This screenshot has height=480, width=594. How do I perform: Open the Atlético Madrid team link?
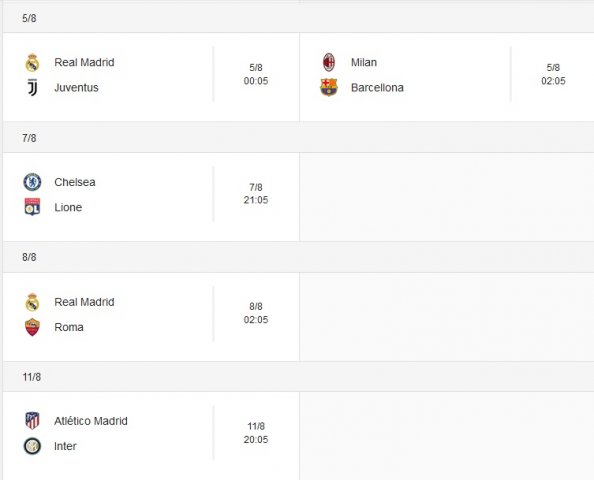click(91, 421)
